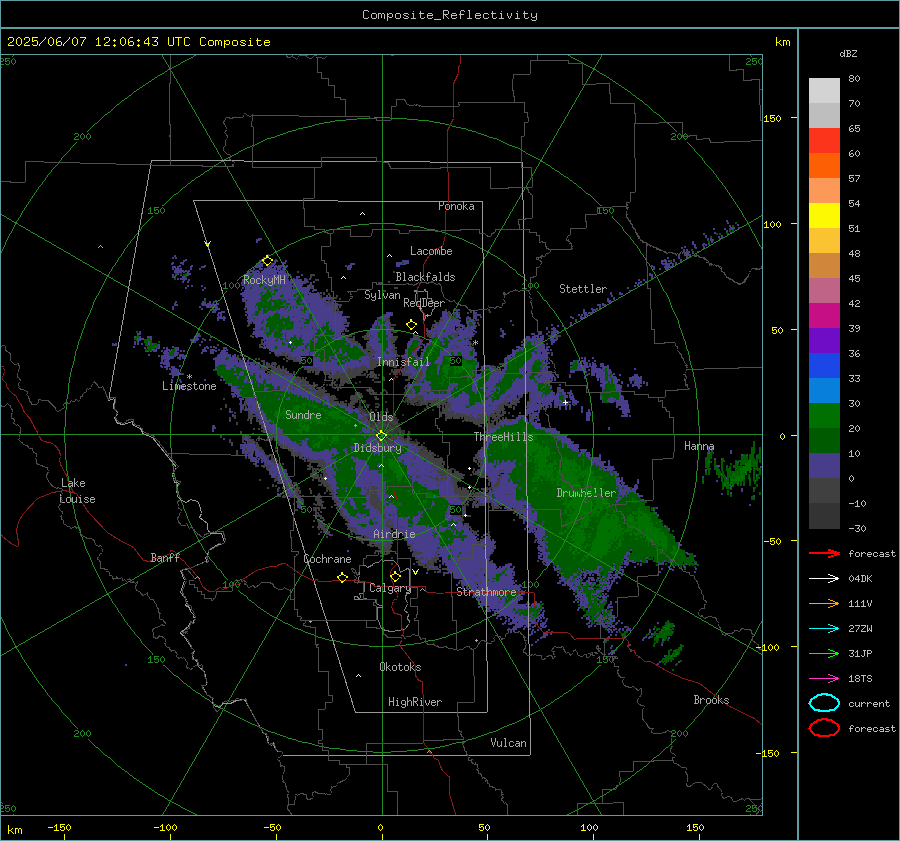Image resolution: width=900 pixels, height=841 pixels.
Task: Select the bright red swatch below 65 dBZ
Action: tap(824, 141)
